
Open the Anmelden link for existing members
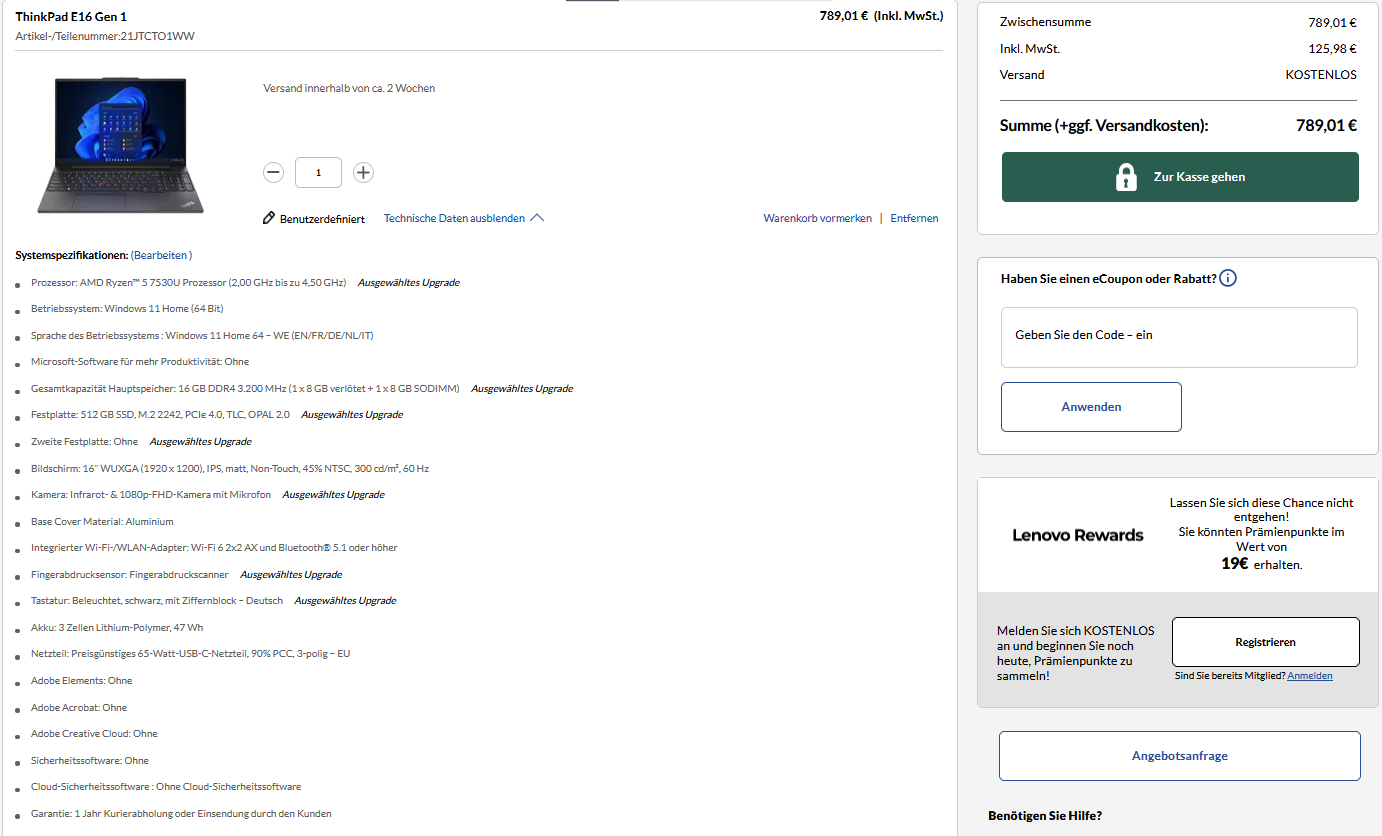1309,675
